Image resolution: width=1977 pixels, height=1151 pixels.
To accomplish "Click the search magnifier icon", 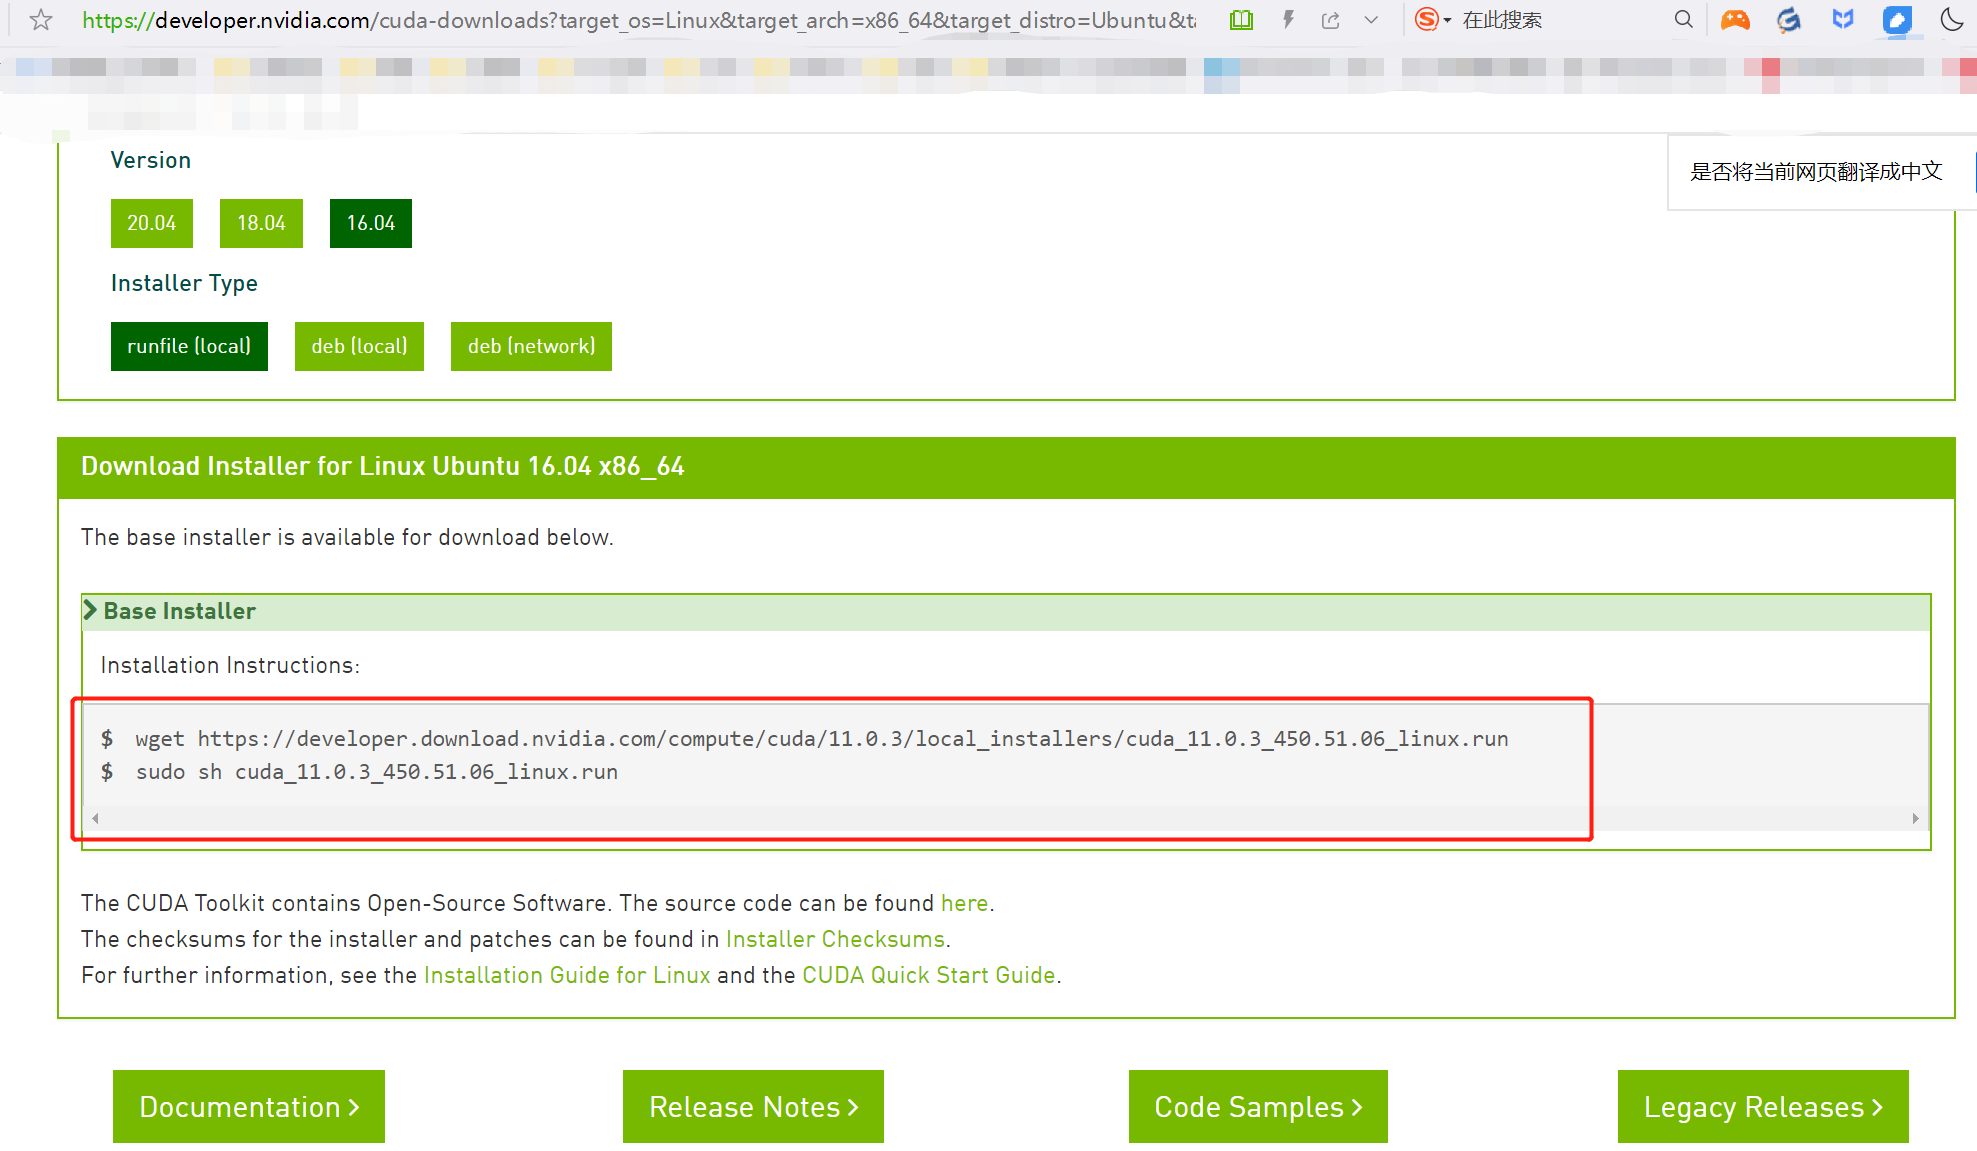I will [1683, 20].
